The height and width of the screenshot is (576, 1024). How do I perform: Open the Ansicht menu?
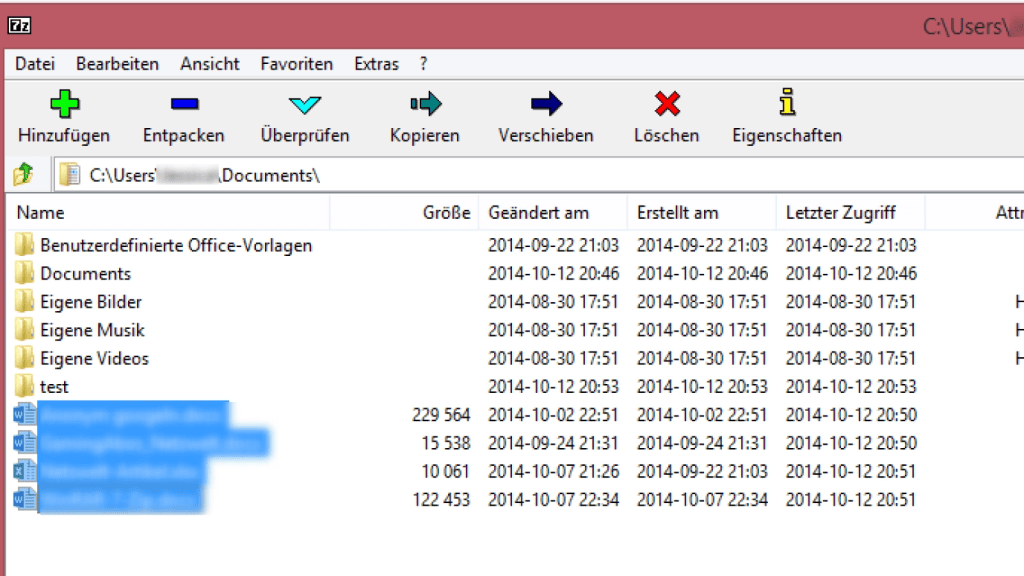point(209,63)
